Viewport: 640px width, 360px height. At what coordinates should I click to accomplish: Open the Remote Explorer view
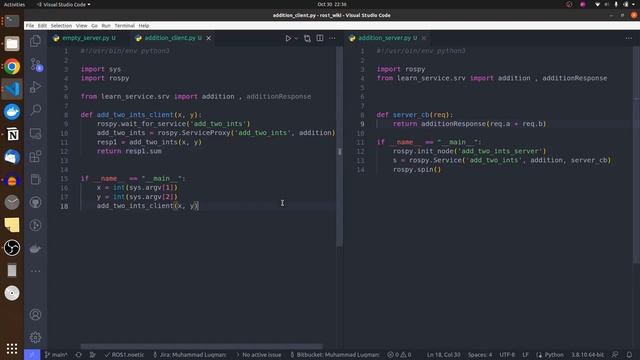coord(36,133)
